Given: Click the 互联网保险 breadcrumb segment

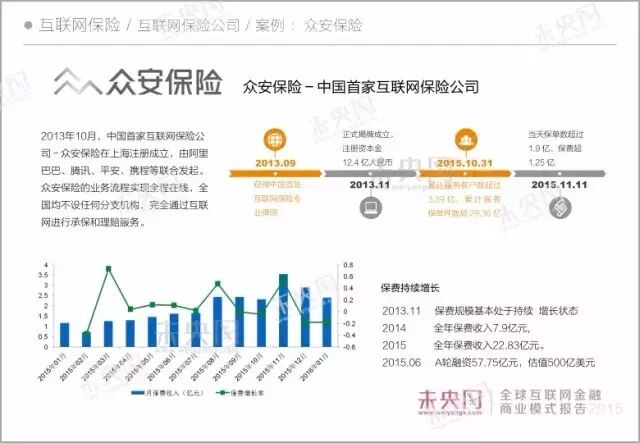Looking at the screenshot, I should pos(80,25).
